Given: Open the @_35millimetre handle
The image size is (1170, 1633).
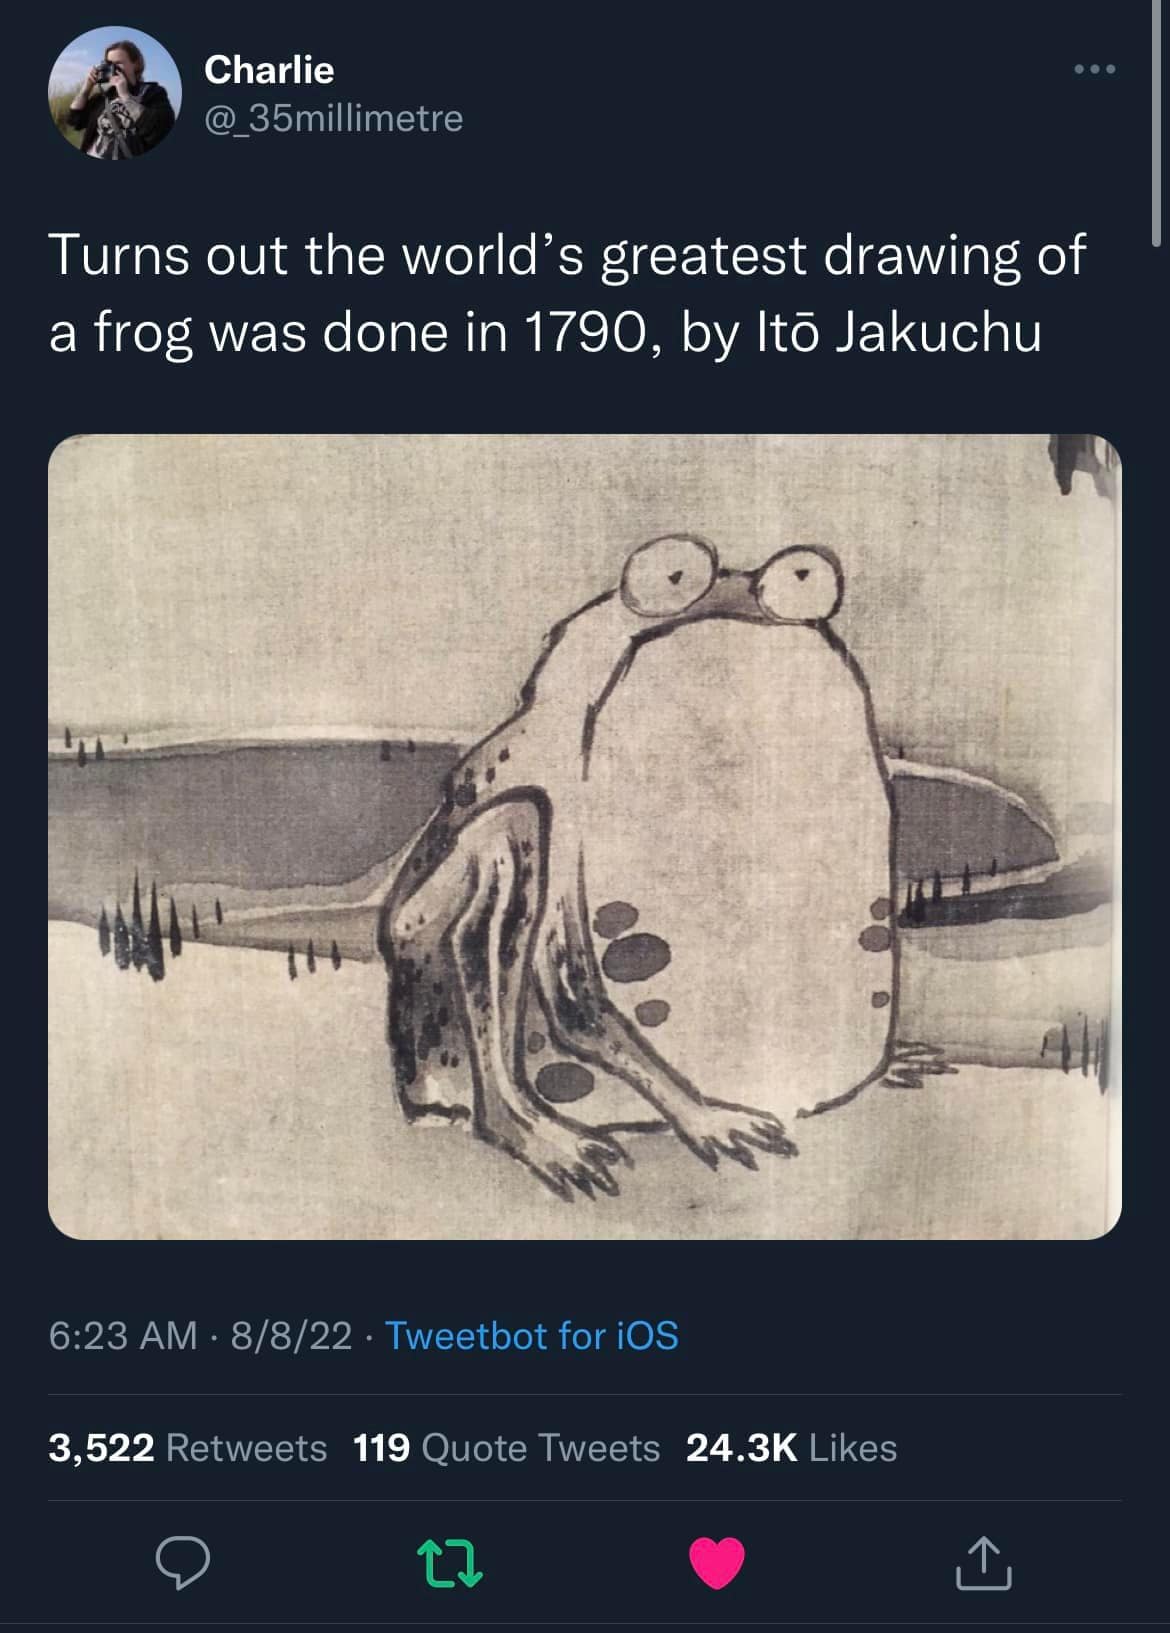Looking at the screenshot, I should coord(333,119).
